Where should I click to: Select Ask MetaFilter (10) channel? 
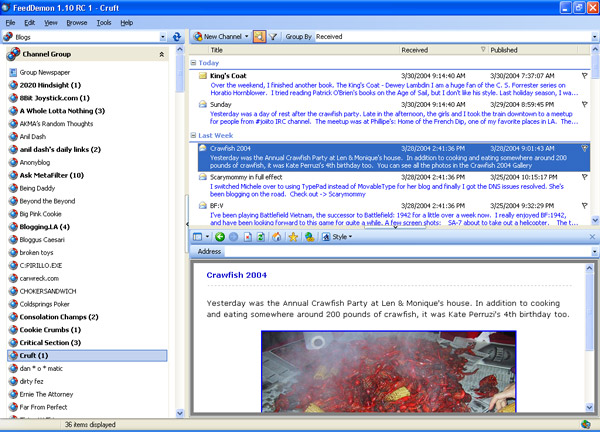click(x=51, y=175)
